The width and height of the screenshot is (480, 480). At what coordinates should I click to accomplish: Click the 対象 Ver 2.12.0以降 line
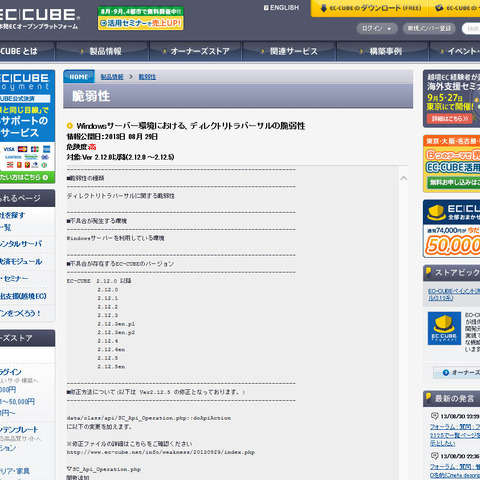[120, 157]
